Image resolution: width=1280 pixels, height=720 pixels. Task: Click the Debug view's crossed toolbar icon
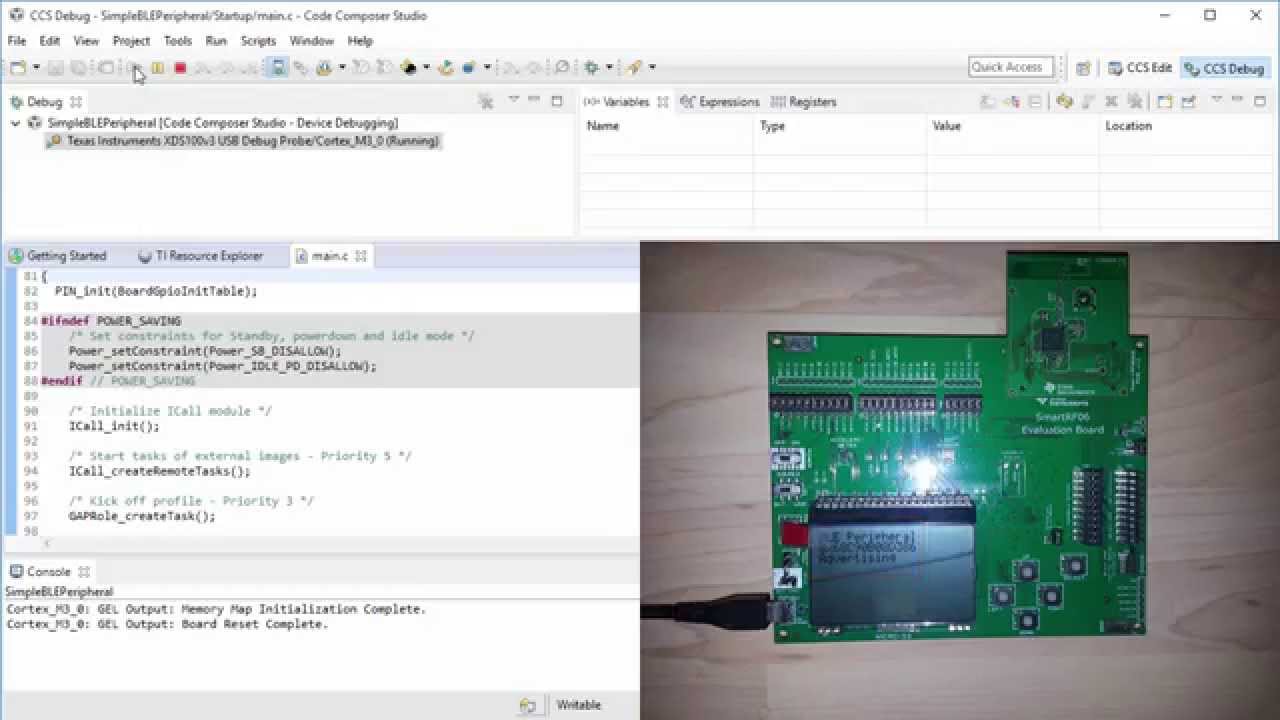pos(486,101)
